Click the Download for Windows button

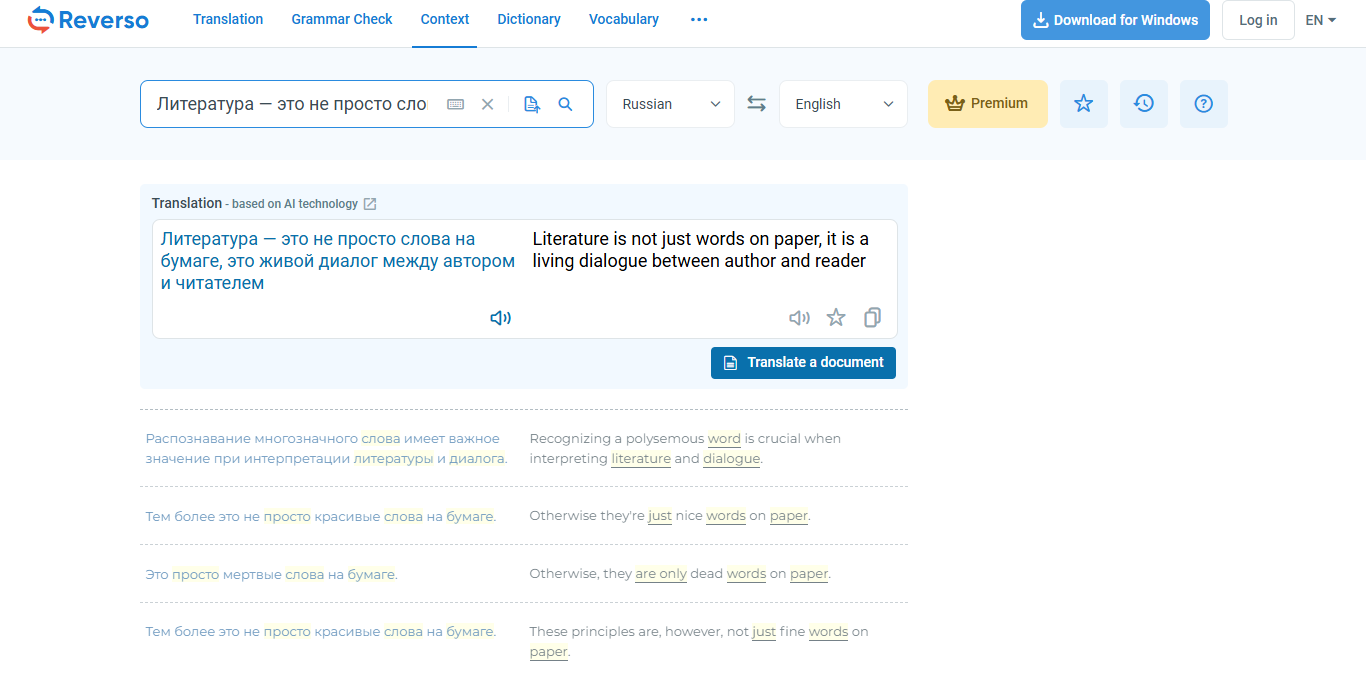[x=1115, y=20]
